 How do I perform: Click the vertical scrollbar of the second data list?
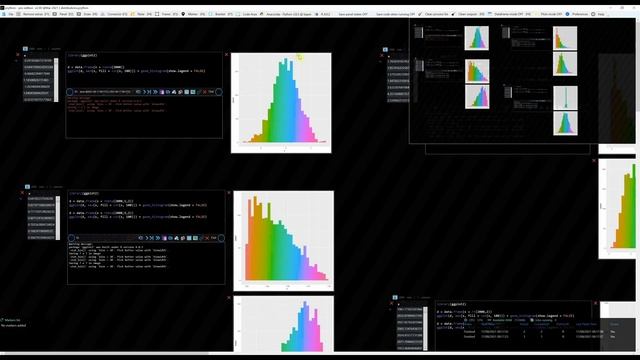pos(58,218)
